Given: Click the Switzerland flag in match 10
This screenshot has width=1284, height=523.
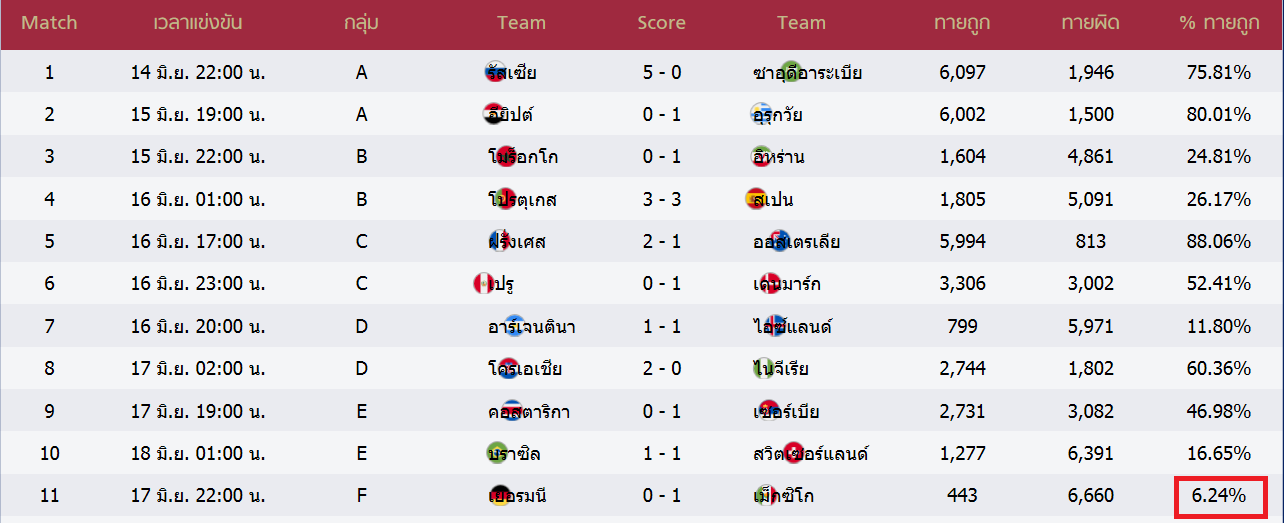Looking at the screenshot, I should (794, 453).
